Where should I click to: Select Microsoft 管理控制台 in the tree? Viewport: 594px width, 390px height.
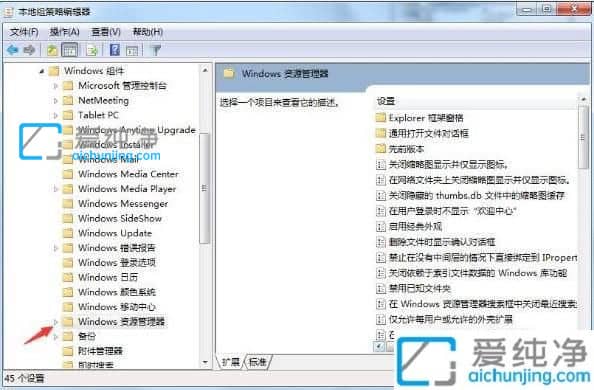tap(122, 86)
